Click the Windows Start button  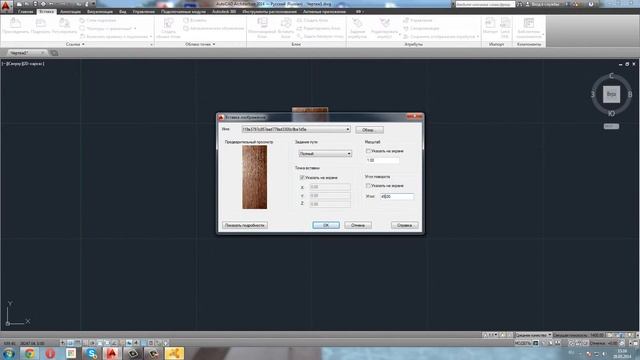pyautogui.click(x=8, y=353)
